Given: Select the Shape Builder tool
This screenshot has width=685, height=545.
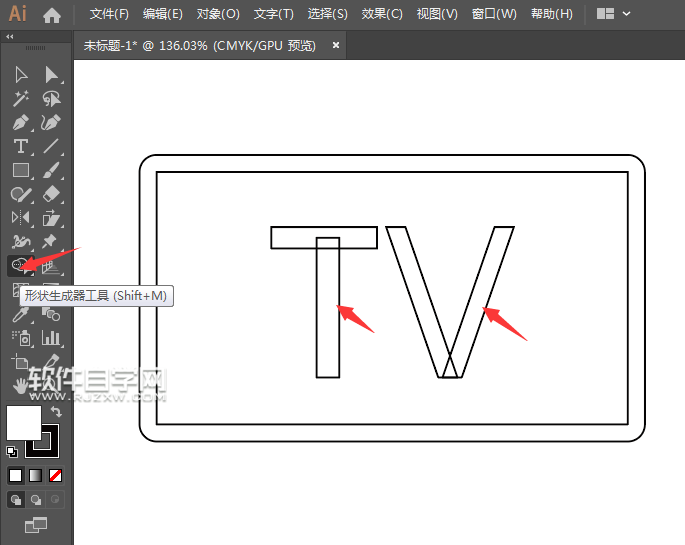Looking at the screenshot, I should coord(20,265).
